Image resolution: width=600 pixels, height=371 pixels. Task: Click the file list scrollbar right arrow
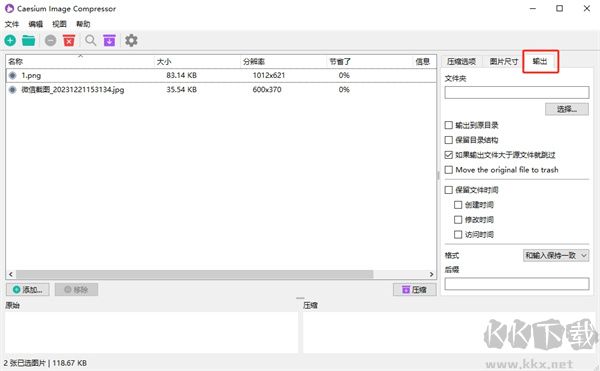tap(431, 274)
